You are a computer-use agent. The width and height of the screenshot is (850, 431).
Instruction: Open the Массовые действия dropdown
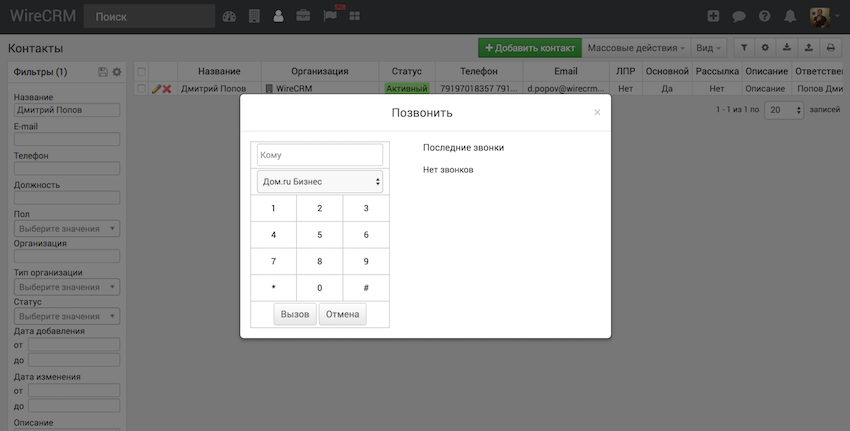(636, 47)
